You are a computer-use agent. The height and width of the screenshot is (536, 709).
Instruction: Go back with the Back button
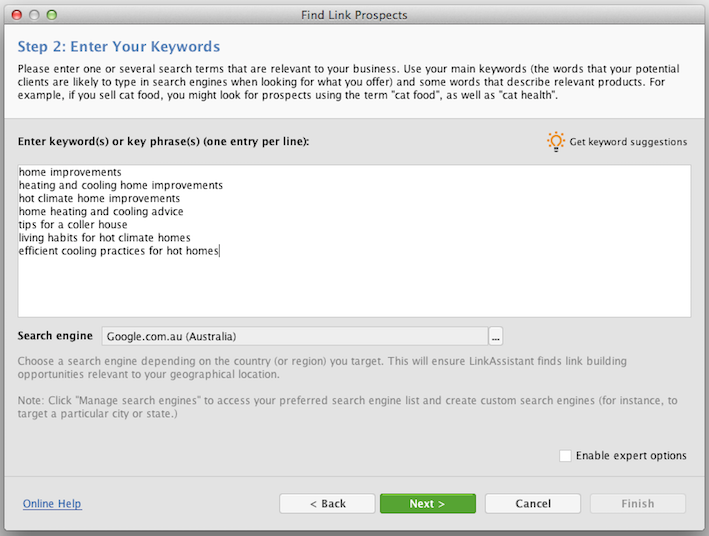pos(327,503)
